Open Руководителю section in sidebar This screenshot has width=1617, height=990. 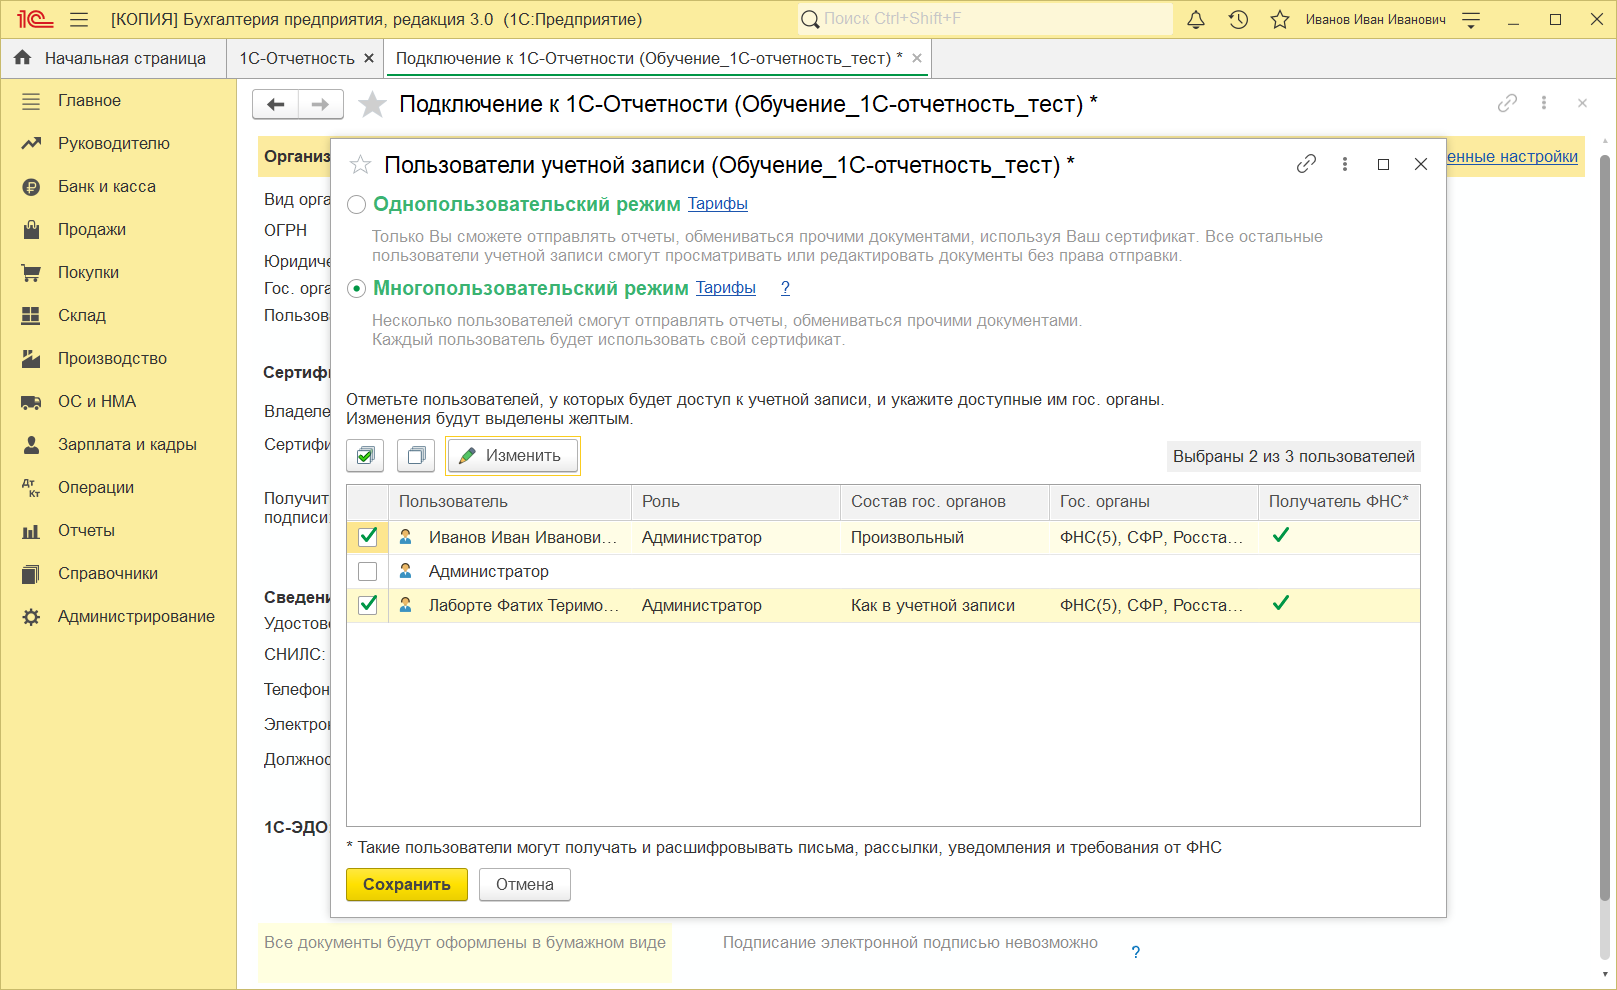pos(118,144)
